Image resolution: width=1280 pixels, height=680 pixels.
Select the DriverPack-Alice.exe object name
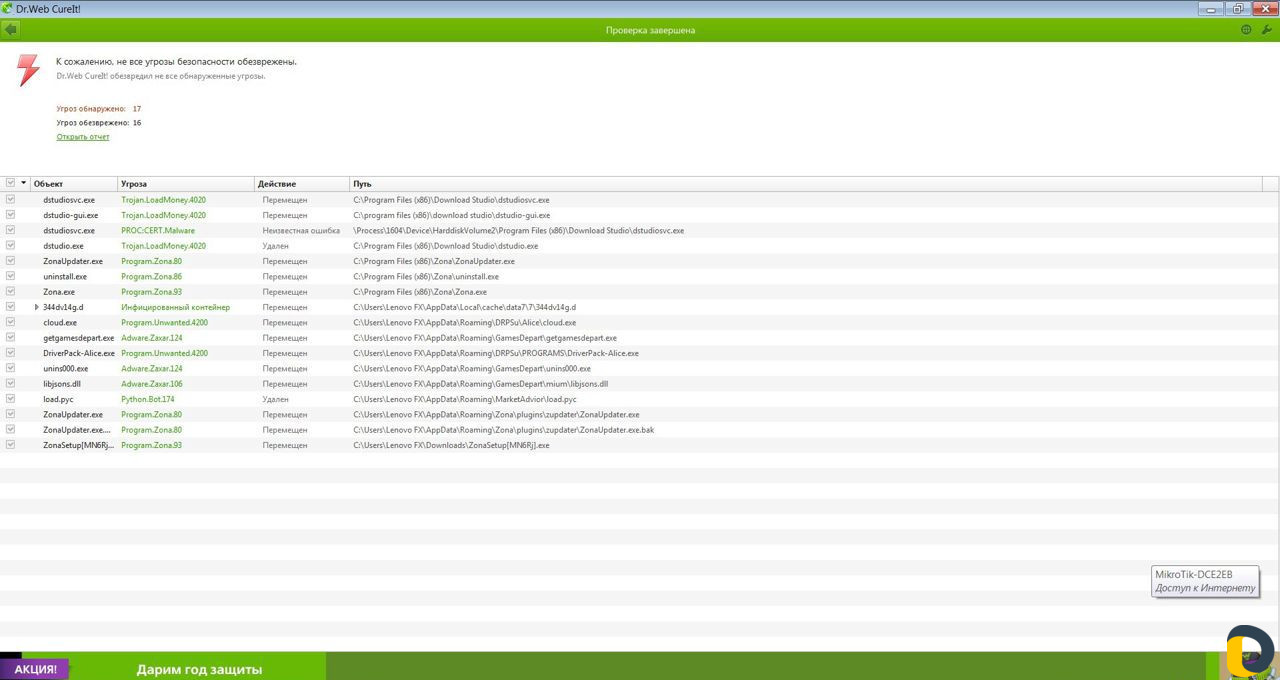(x=79, y=353)
